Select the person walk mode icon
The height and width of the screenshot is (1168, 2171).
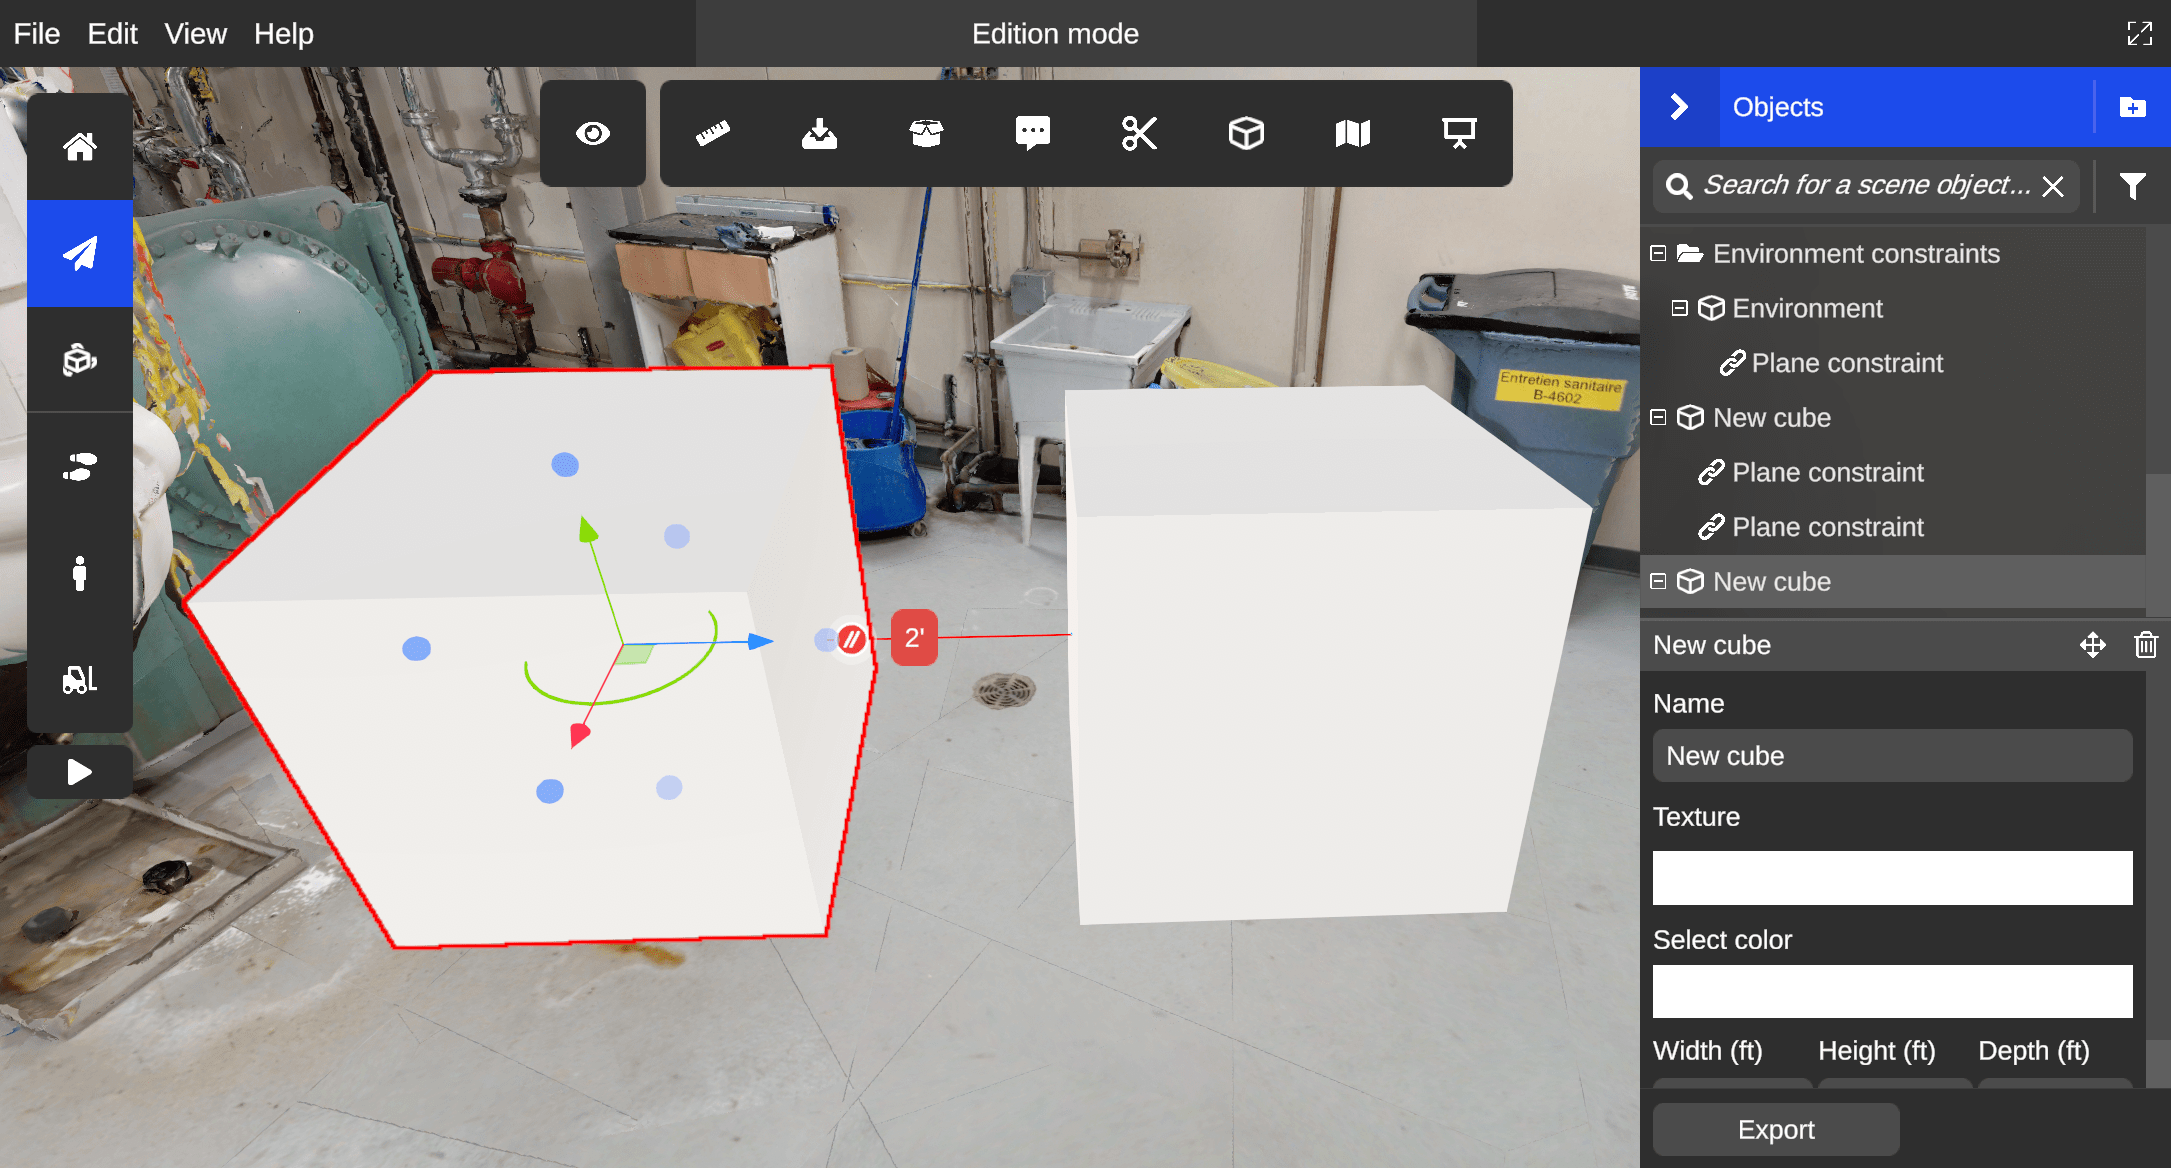pyautogui.click(x=80, y=574)
